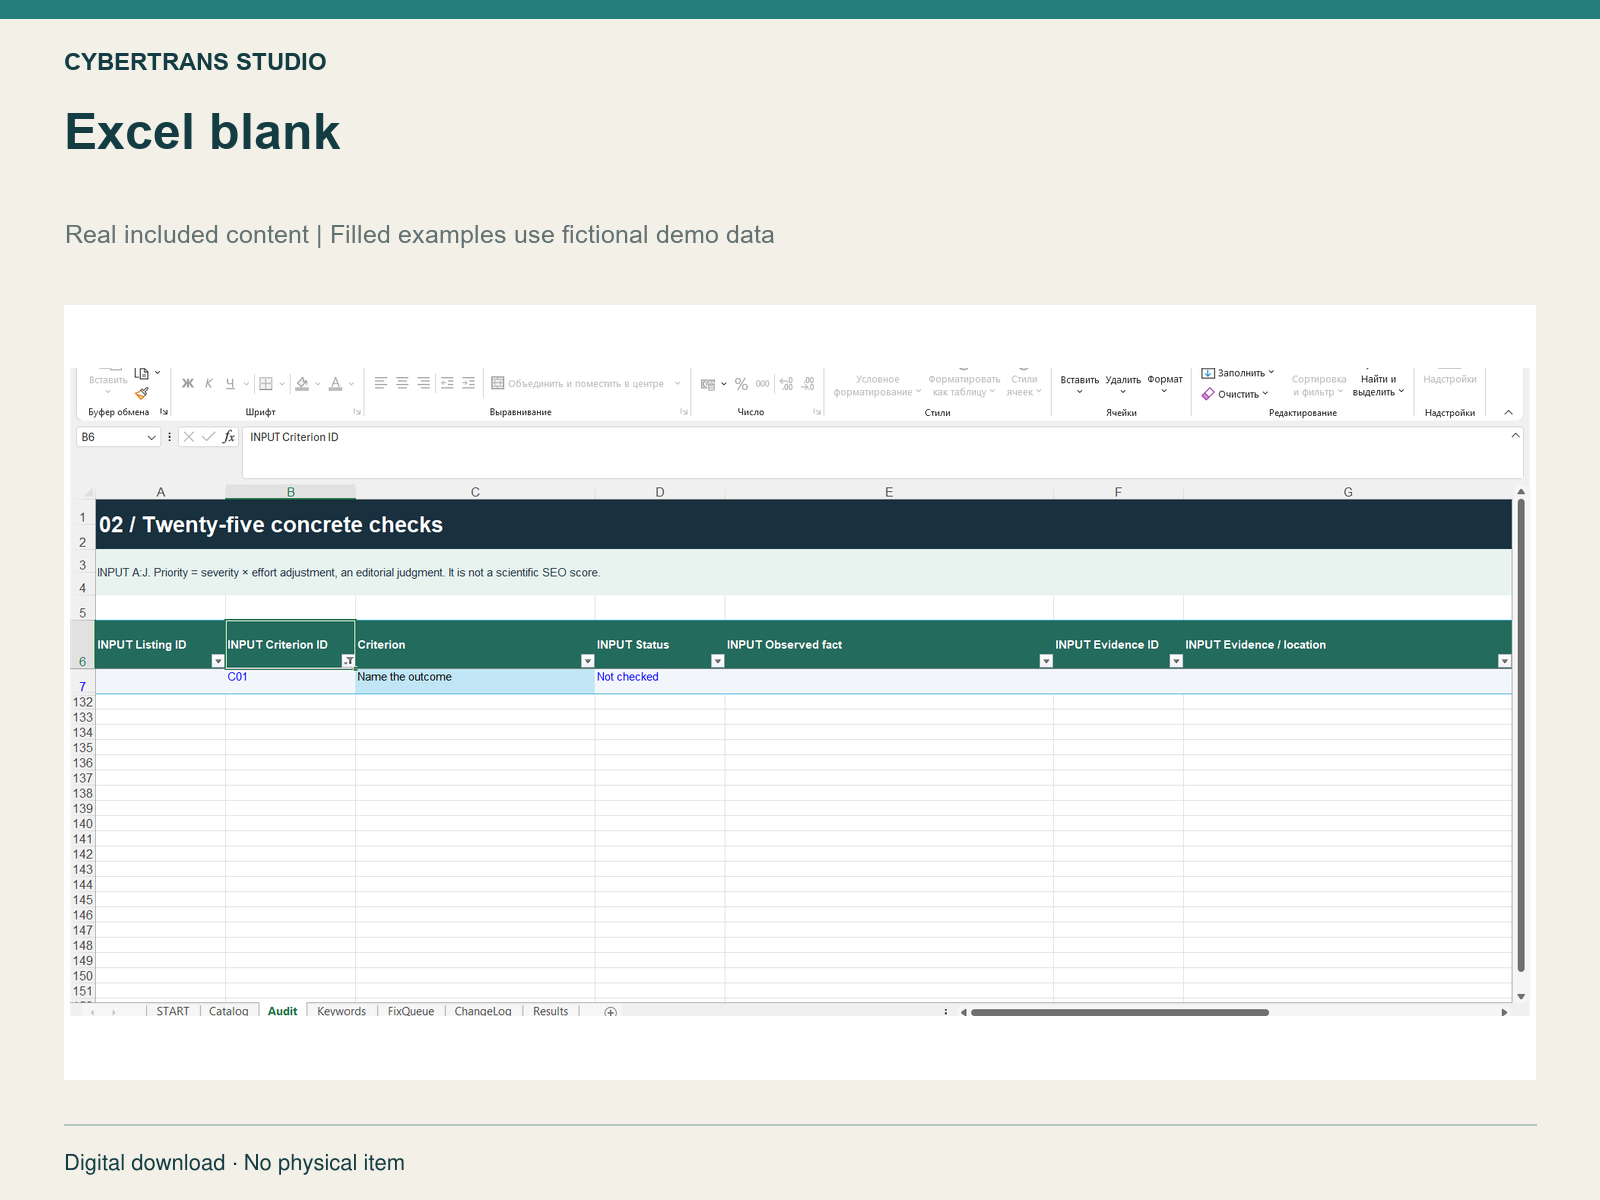Viewport: 1600px width, 1200px height.
Task: Switch to the Catalog sheet tab
Action: [229, 1011]
